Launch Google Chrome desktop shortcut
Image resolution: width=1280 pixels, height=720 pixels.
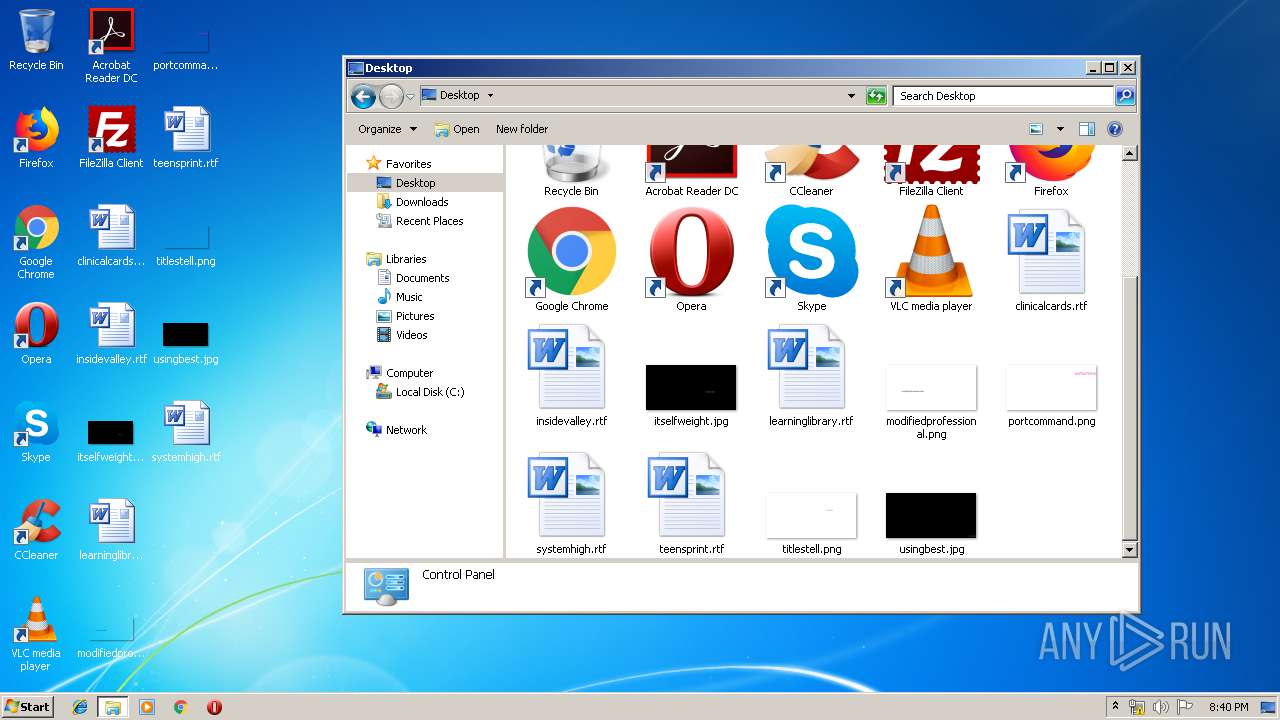coord(36,242)
